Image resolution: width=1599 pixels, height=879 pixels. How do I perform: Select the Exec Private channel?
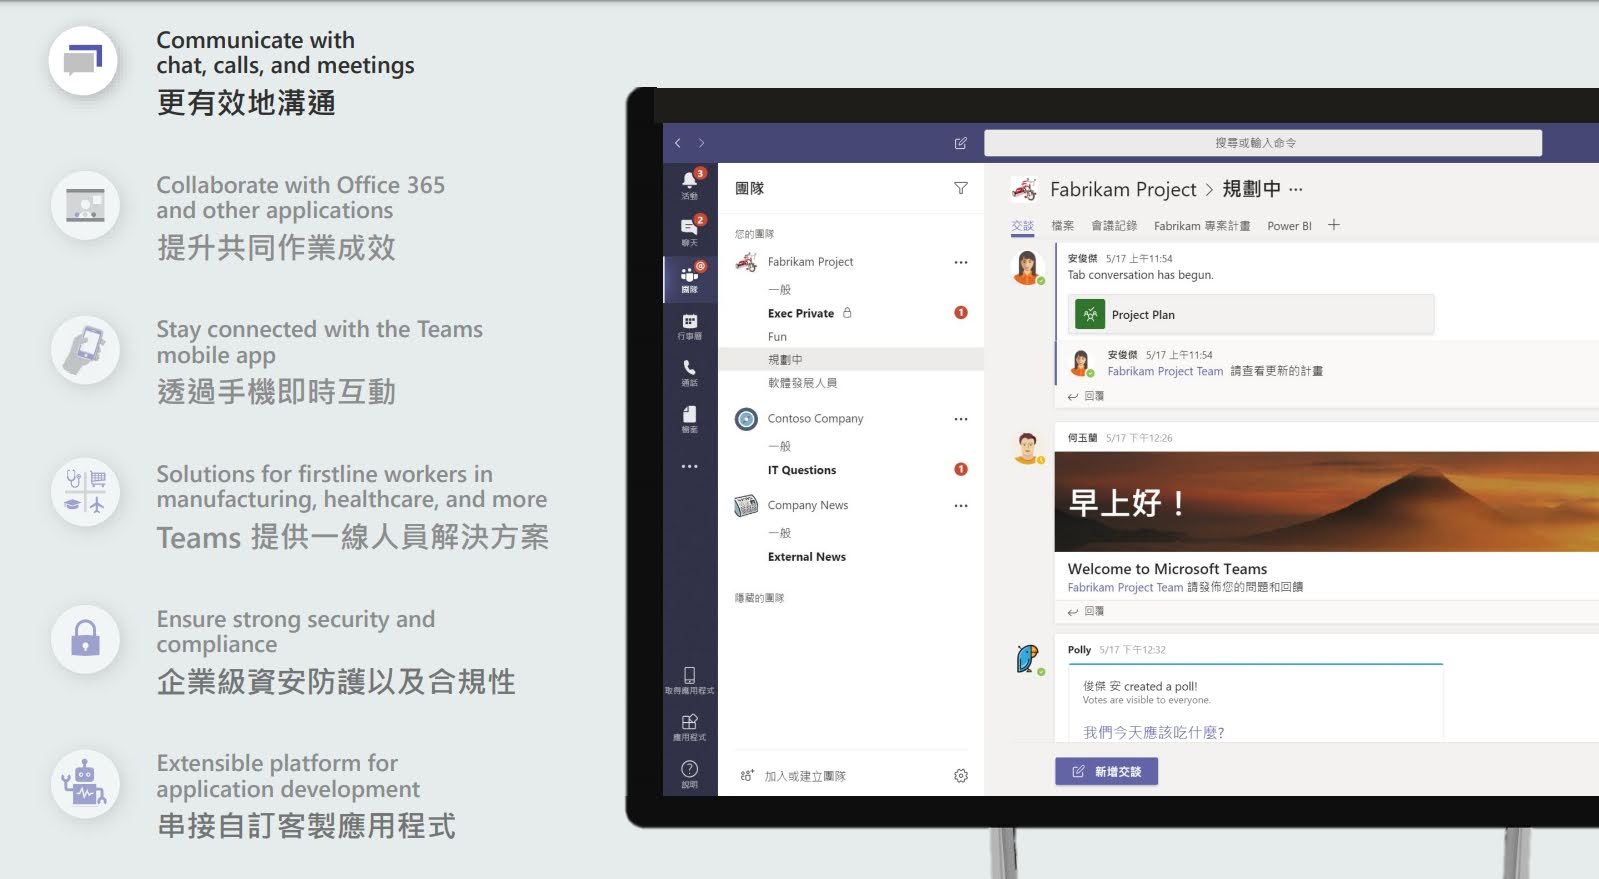click(801, 313)
